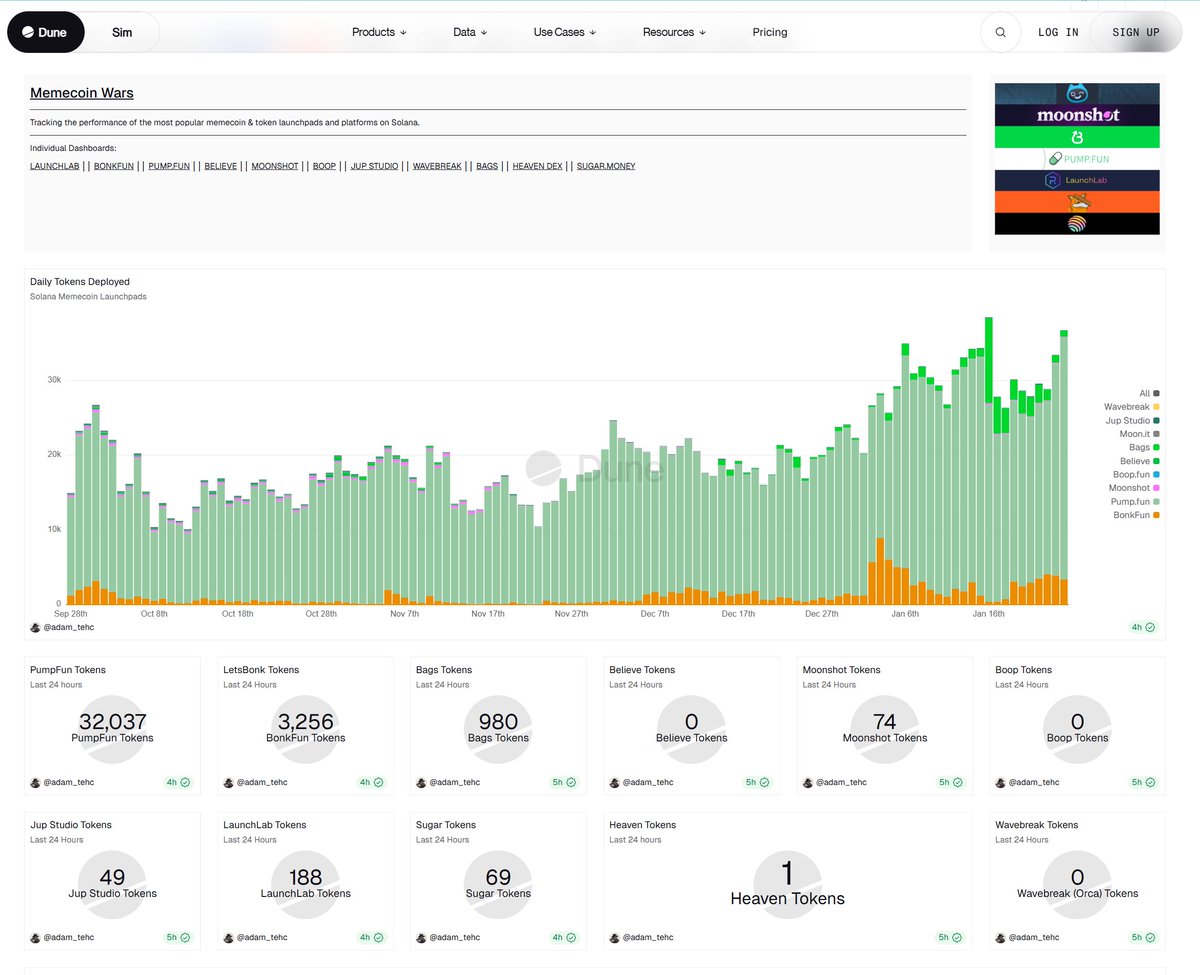
Task: Expand the Data dropdown menu
Action: pyautogui.click(x=470, y=32)
